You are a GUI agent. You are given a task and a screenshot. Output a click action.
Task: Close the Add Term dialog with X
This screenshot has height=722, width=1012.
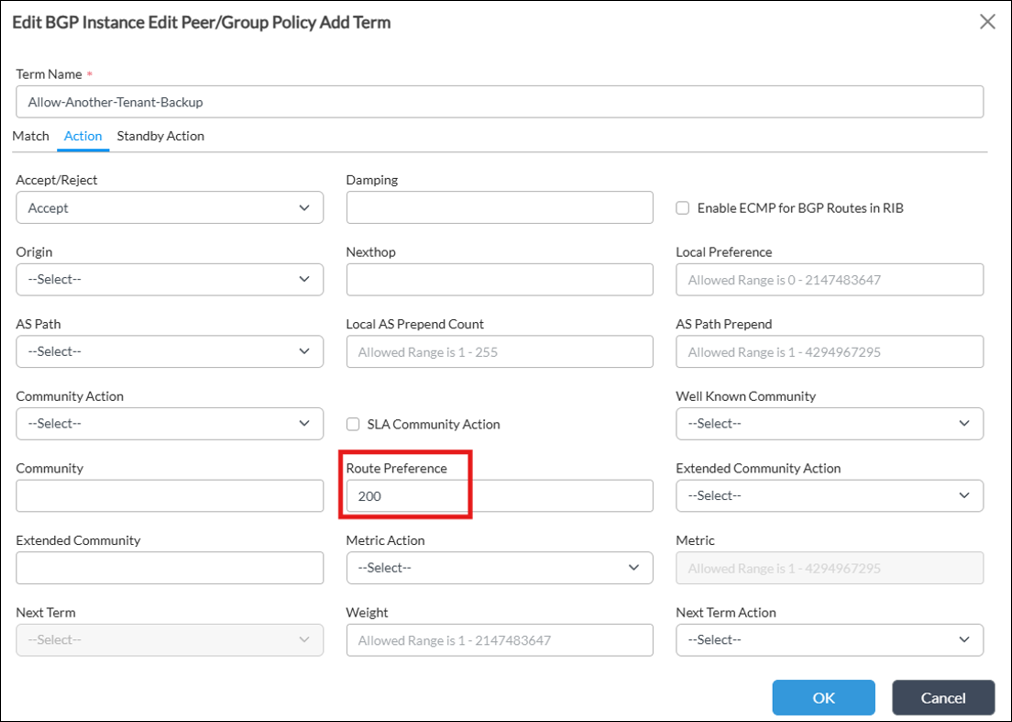987,22
